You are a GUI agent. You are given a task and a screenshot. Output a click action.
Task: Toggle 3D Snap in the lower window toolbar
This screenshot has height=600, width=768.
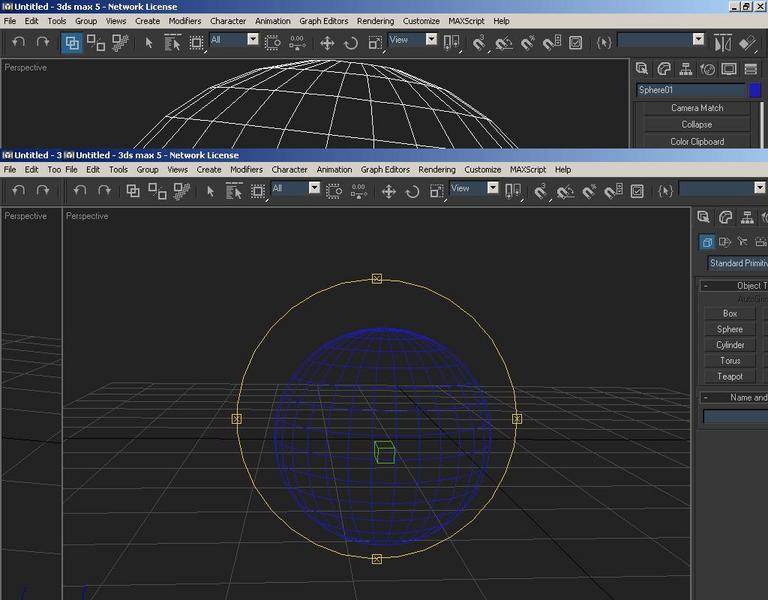pos(540,191)
